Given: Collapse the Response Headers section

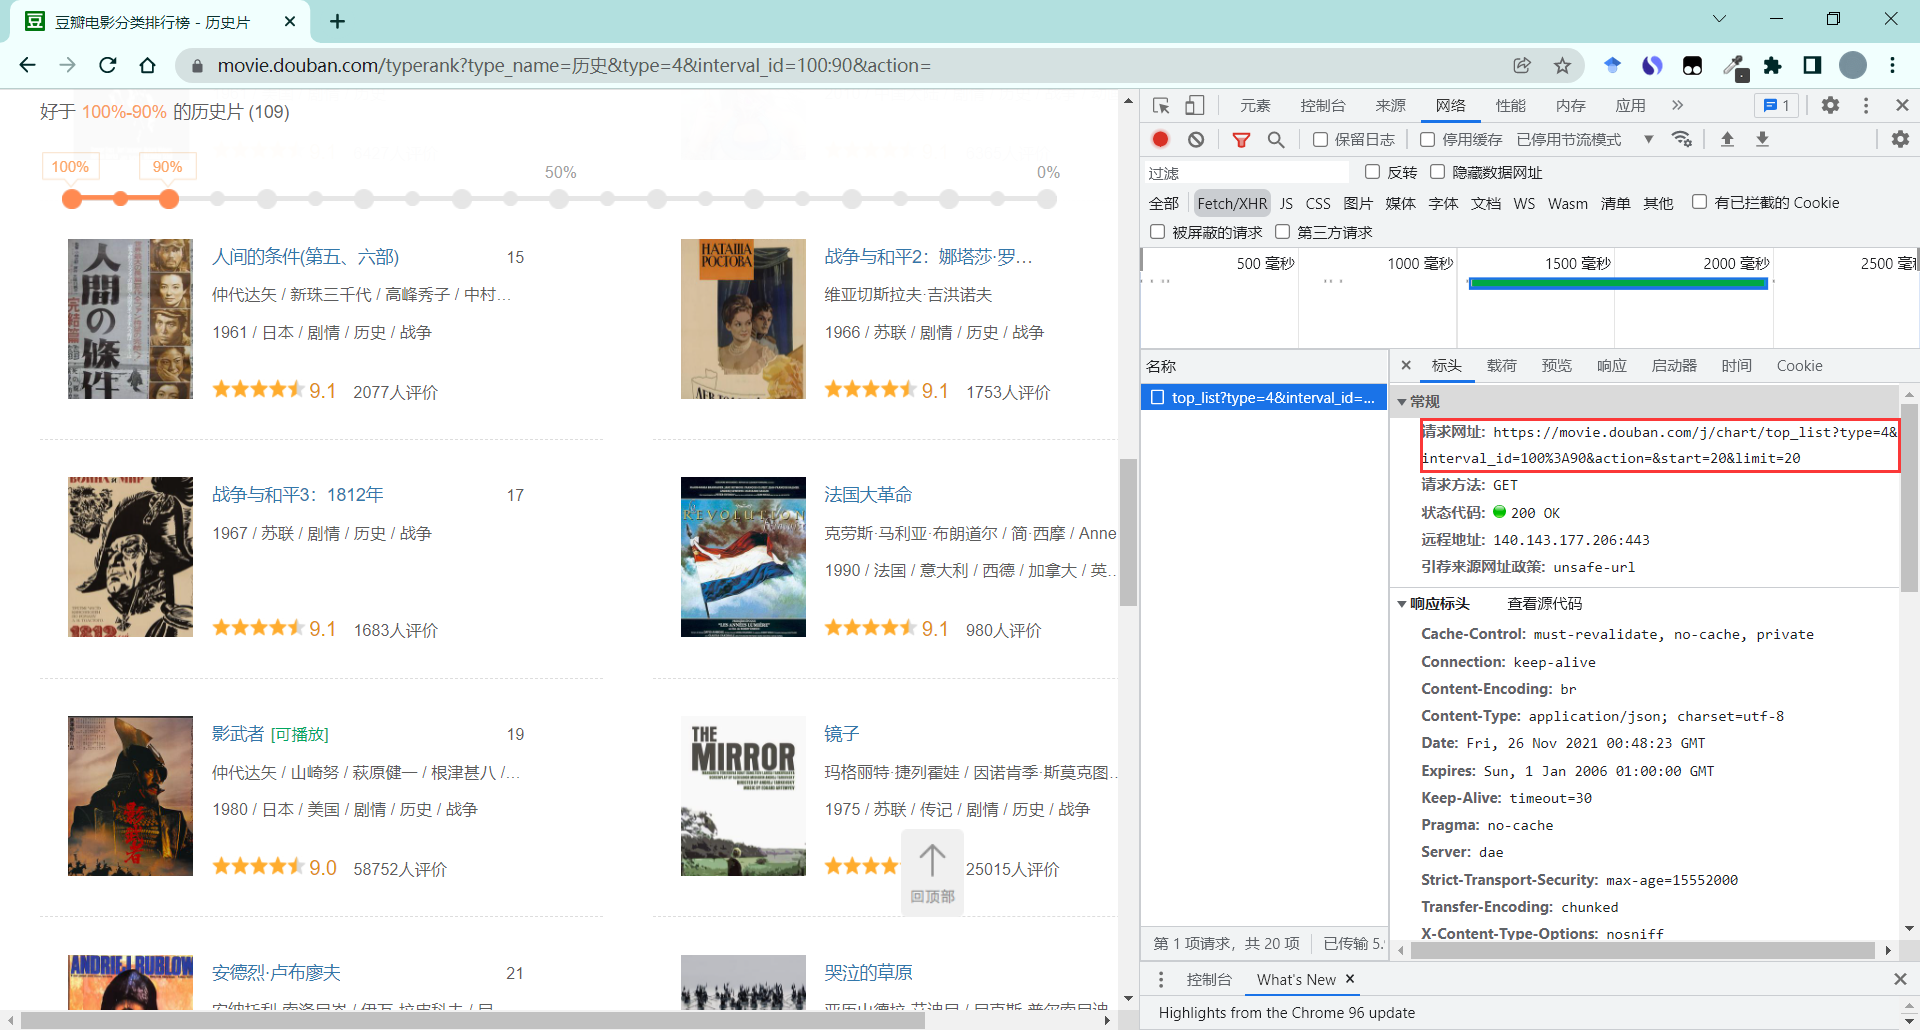Looking at the screenshot, I should click(1402, 604).
